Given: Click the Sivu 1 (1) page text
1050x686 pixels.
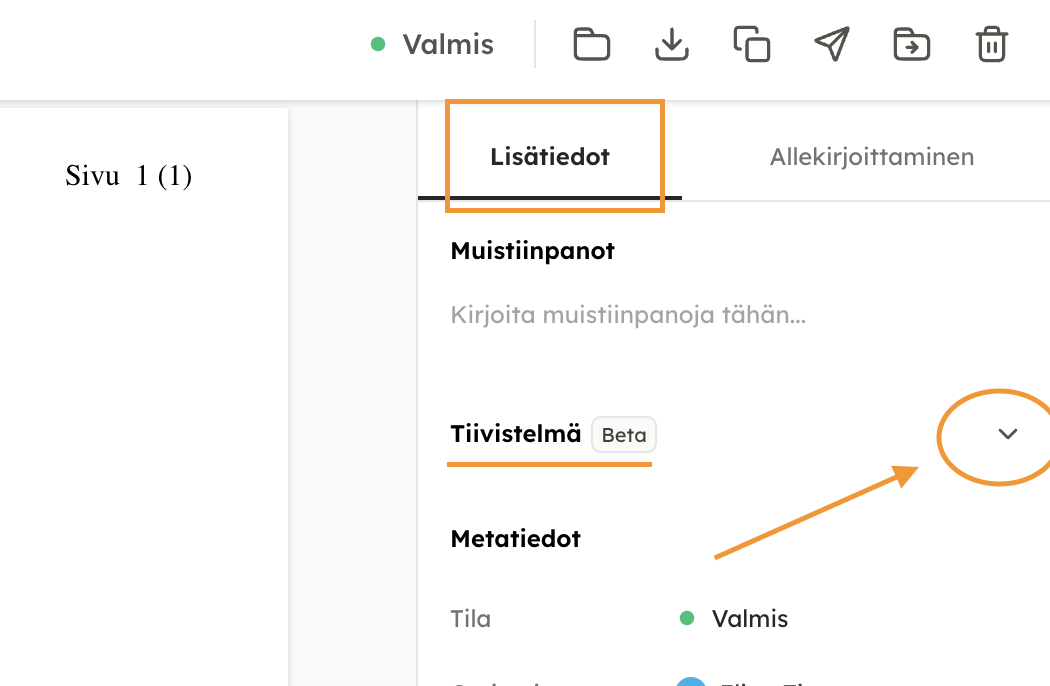Looking at the screenshot, I should pyautogui.click(x=129, y=177).
